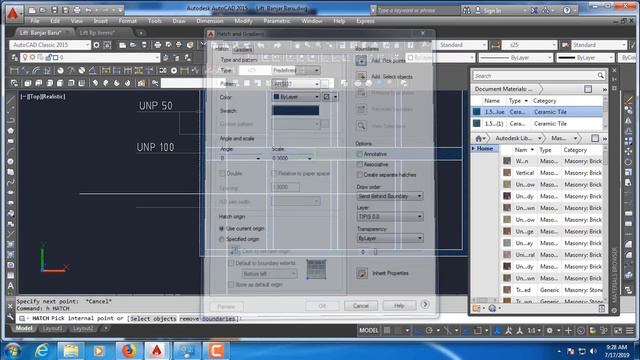The width and height of the screenshot is (640, 360).
Task: Open Windows Explorer folder icon in taskbar
Action: click(x=71, y=351)
